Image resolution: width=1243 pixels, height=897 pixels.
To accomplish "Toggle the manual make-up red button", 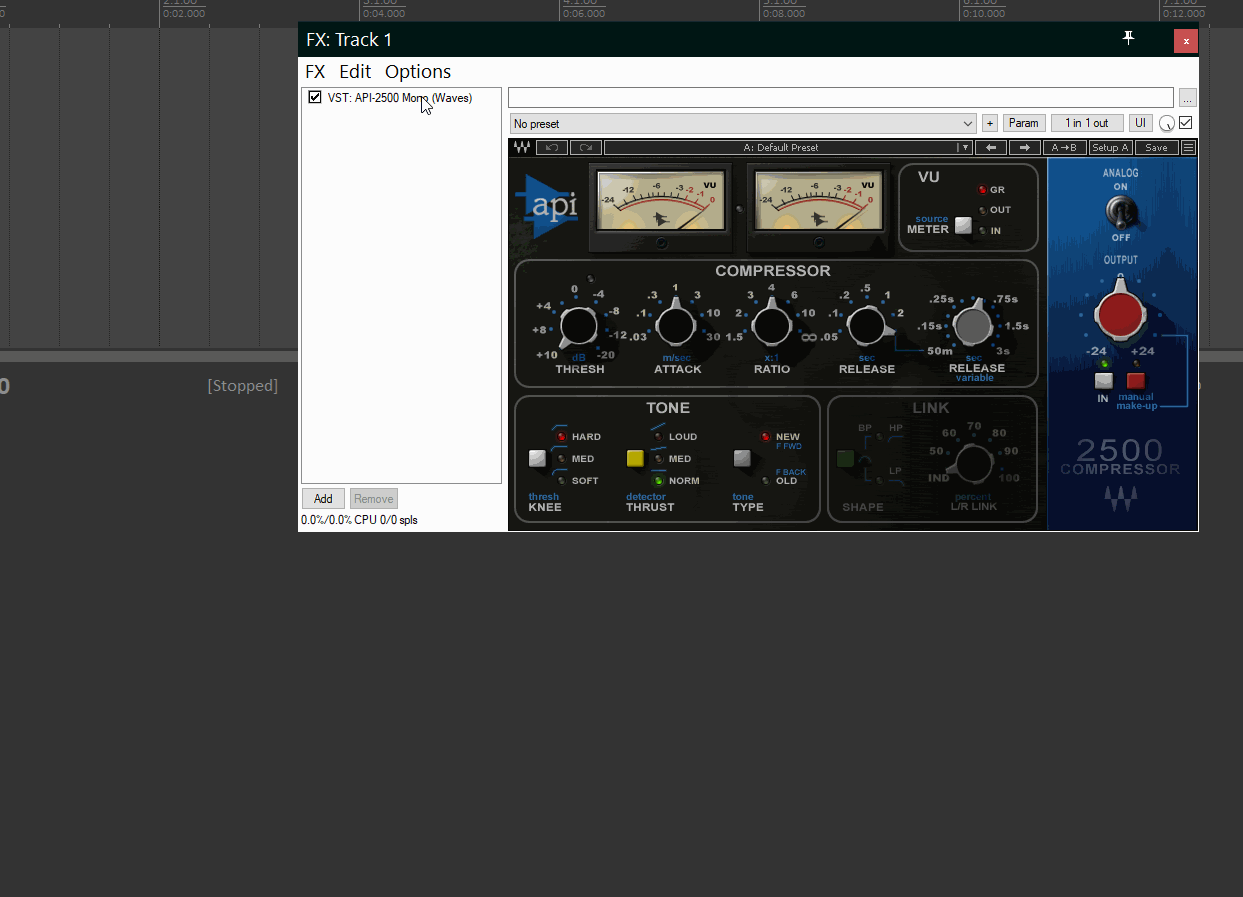I will (x=1136, y=381).
